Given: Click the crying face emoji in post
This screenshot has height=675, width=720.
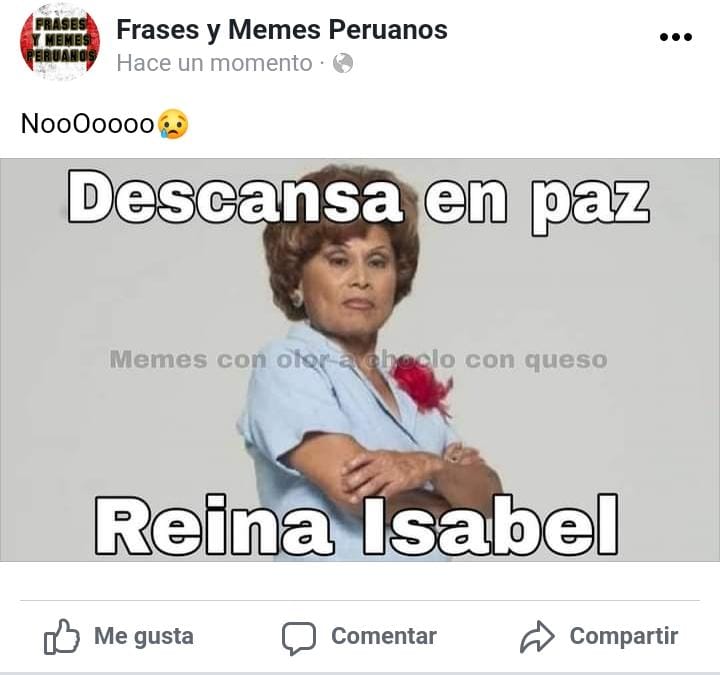Looking at the screenshot, I should pos(173,124).
